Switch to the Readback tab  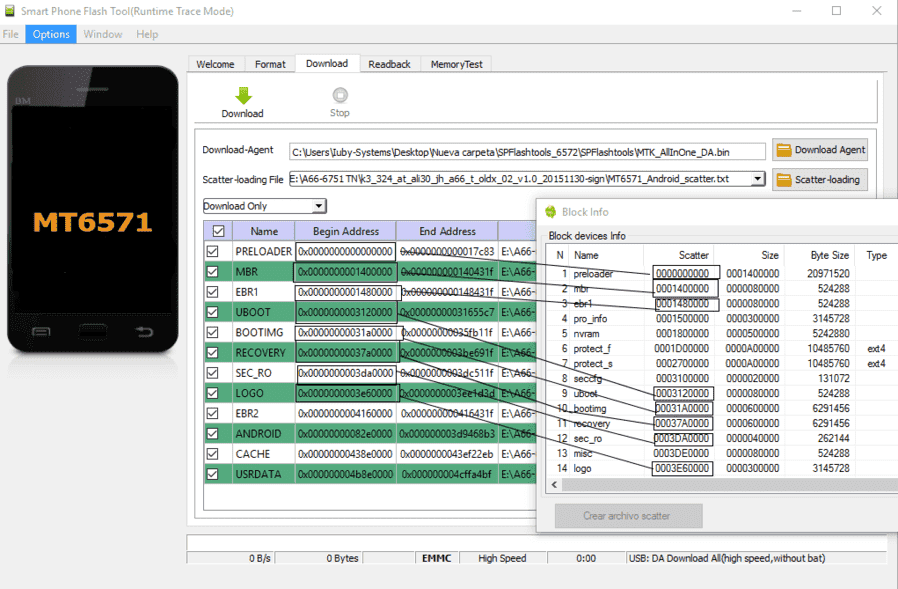point(389,64)
